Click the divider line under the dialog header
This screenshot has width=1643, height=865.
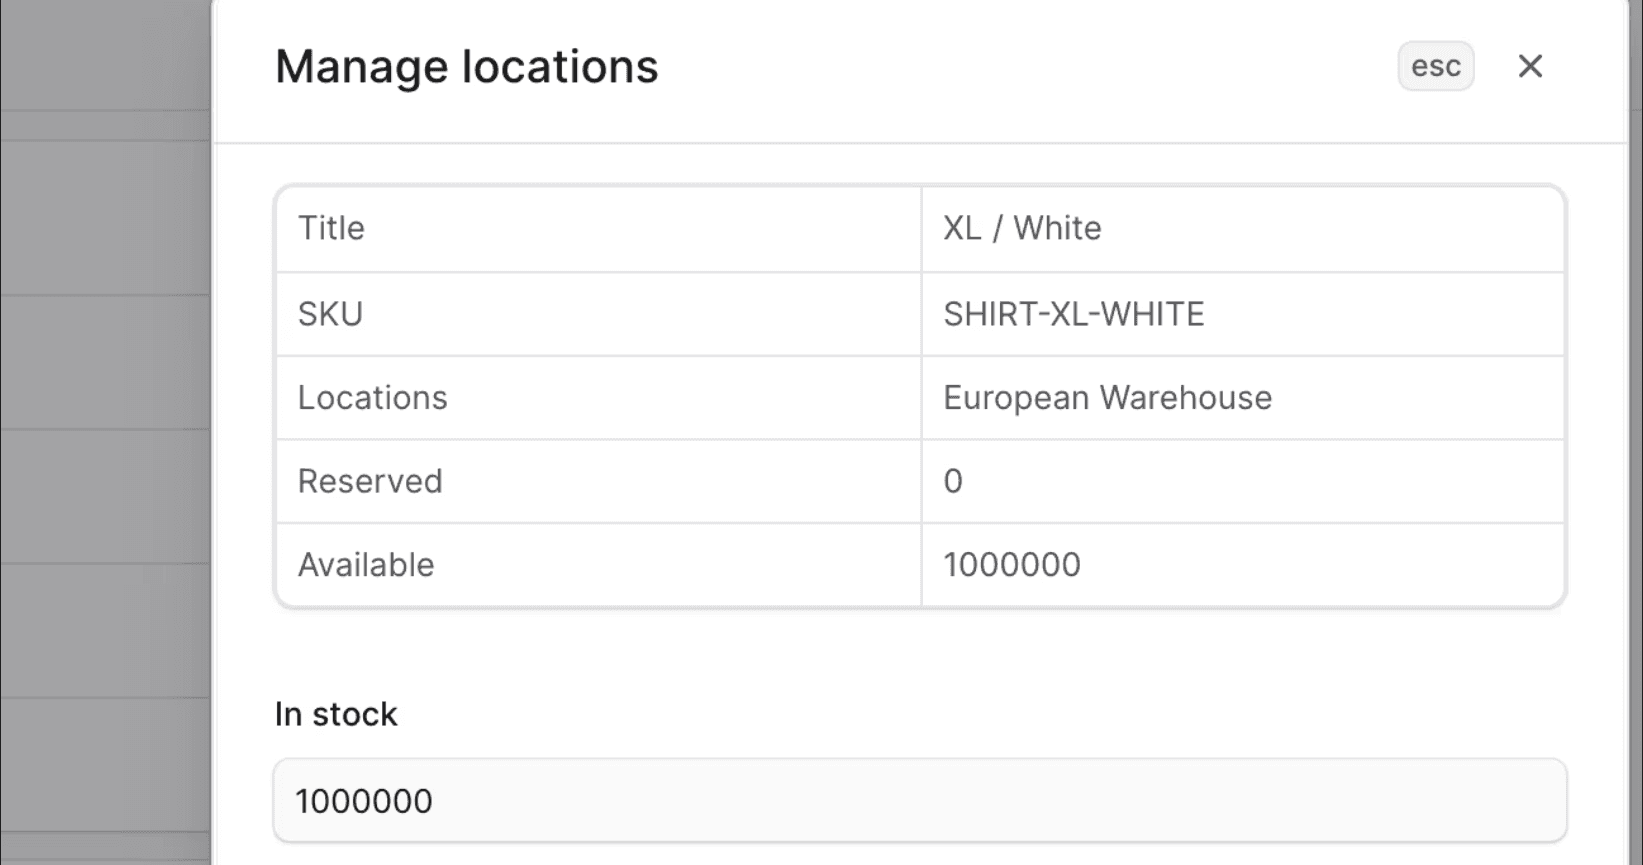pos(919,143)
